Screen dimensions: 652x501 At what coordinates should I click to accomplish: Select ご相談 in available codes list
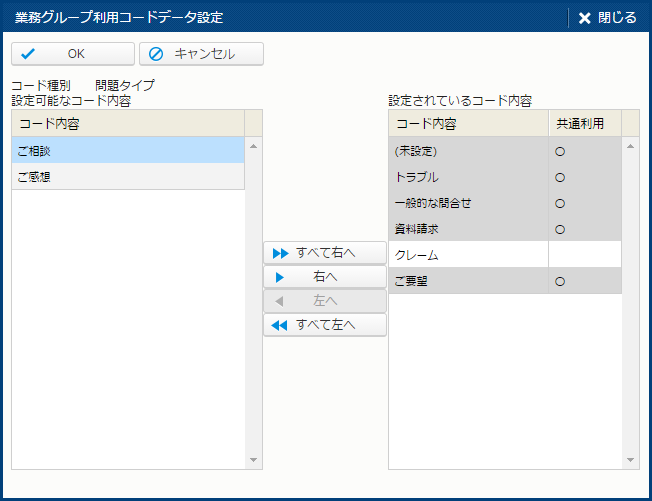(128, 150)
